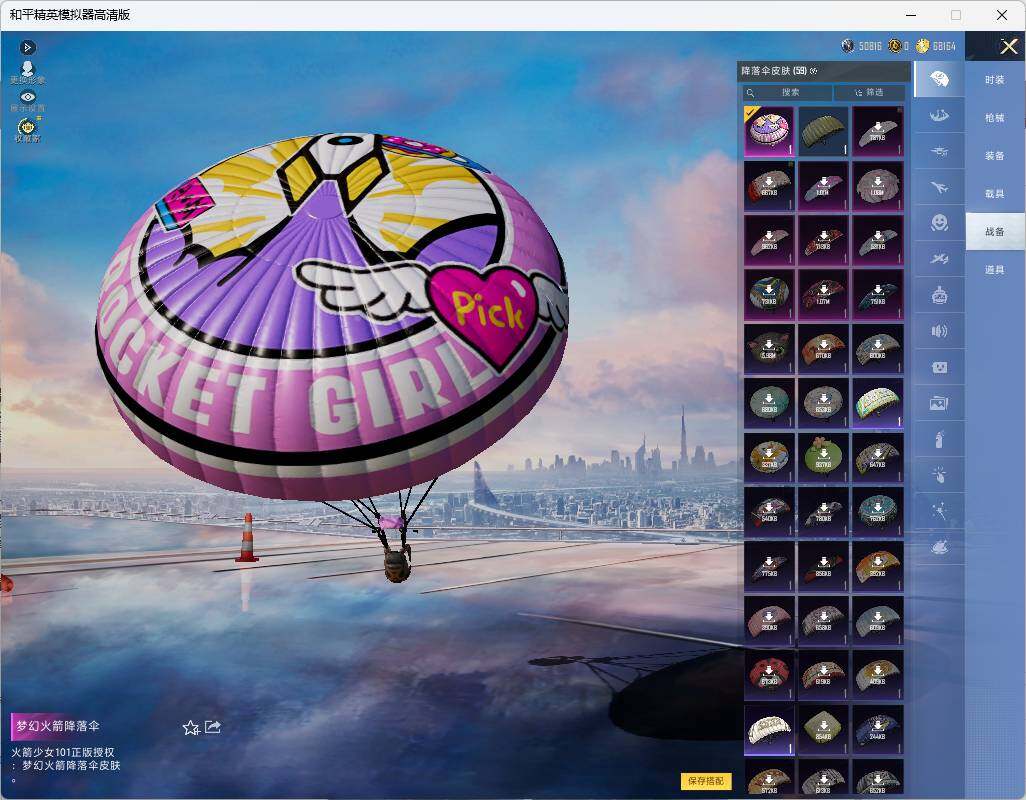1026x800 pixels.
Task: Open the helicopter icon category
Action: [939, 152]
